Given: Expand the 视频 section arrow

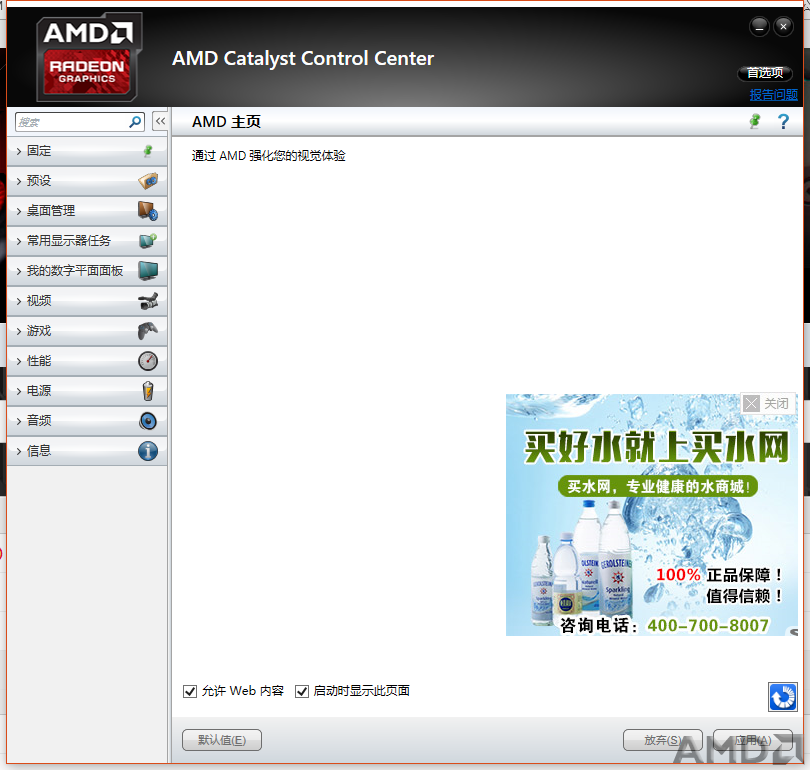Looking at the screenshot, I should click(19, 301).
